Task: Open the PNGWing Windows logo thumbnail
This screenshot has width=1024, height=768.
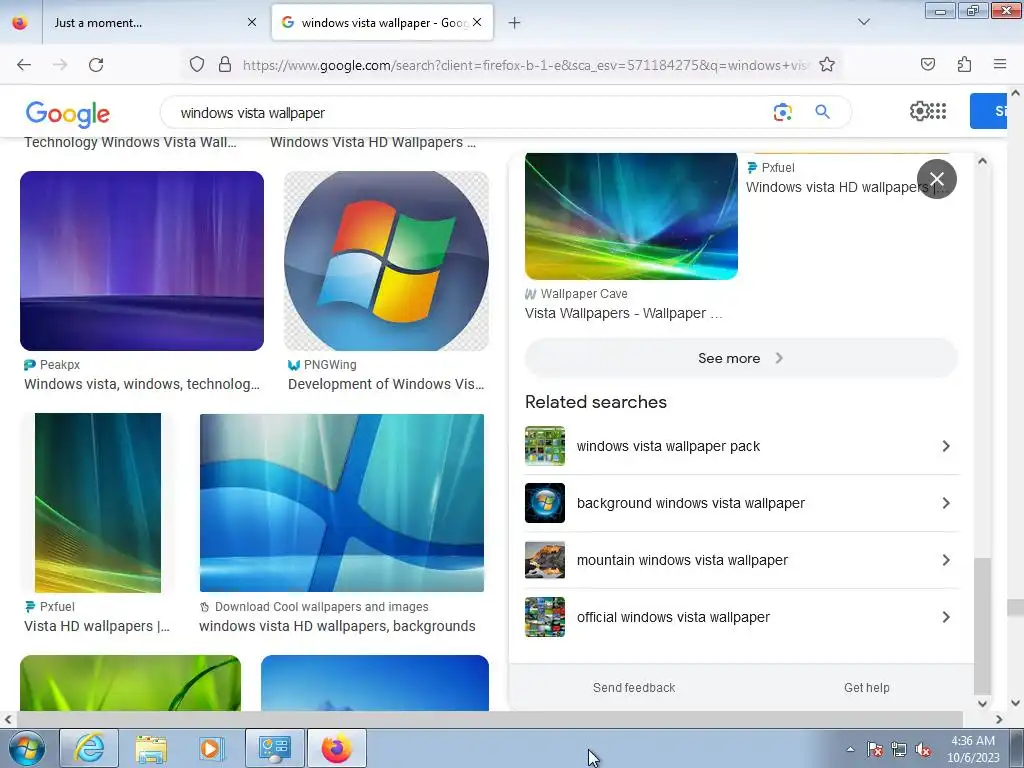Action: (386, 261)
